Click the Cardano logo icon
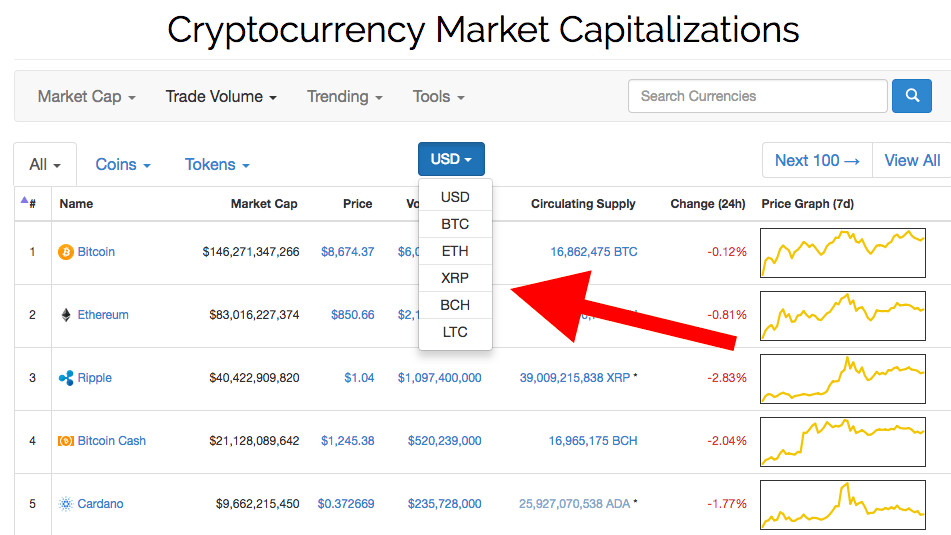The image size is (951, 535). click(66, 504)
